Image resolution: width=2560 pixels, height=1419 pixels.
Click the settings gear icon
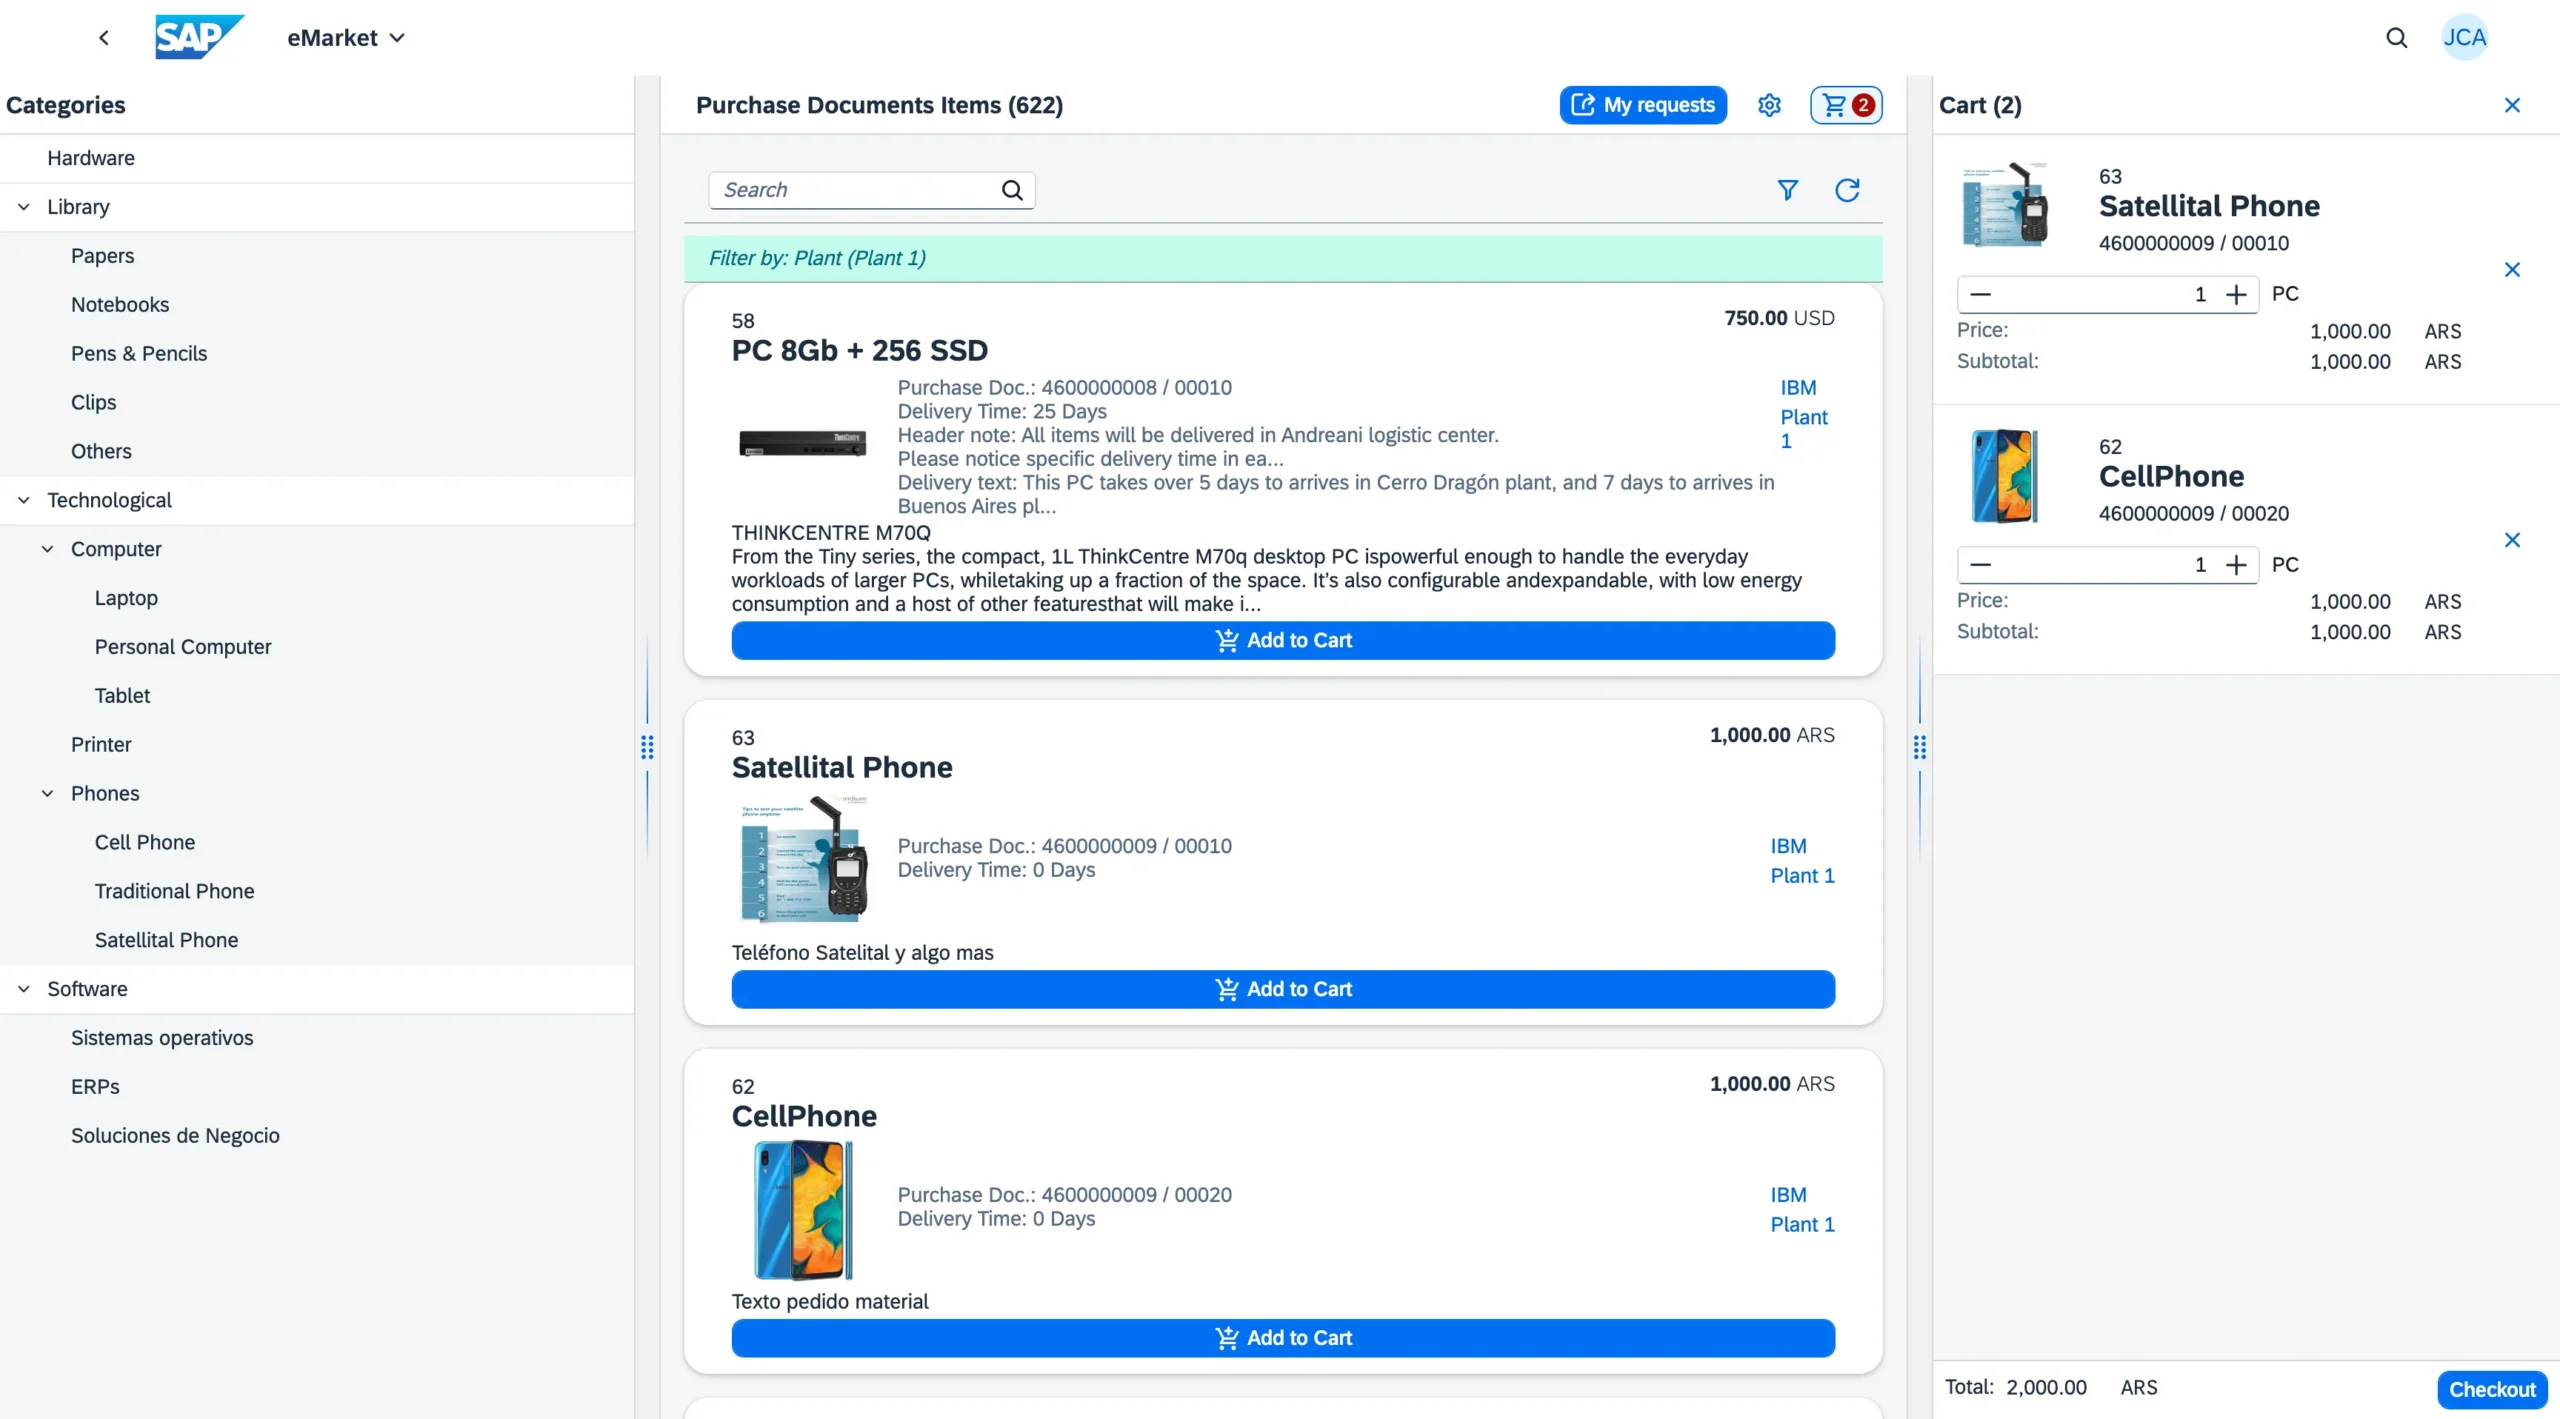(x=1768, y=104)
